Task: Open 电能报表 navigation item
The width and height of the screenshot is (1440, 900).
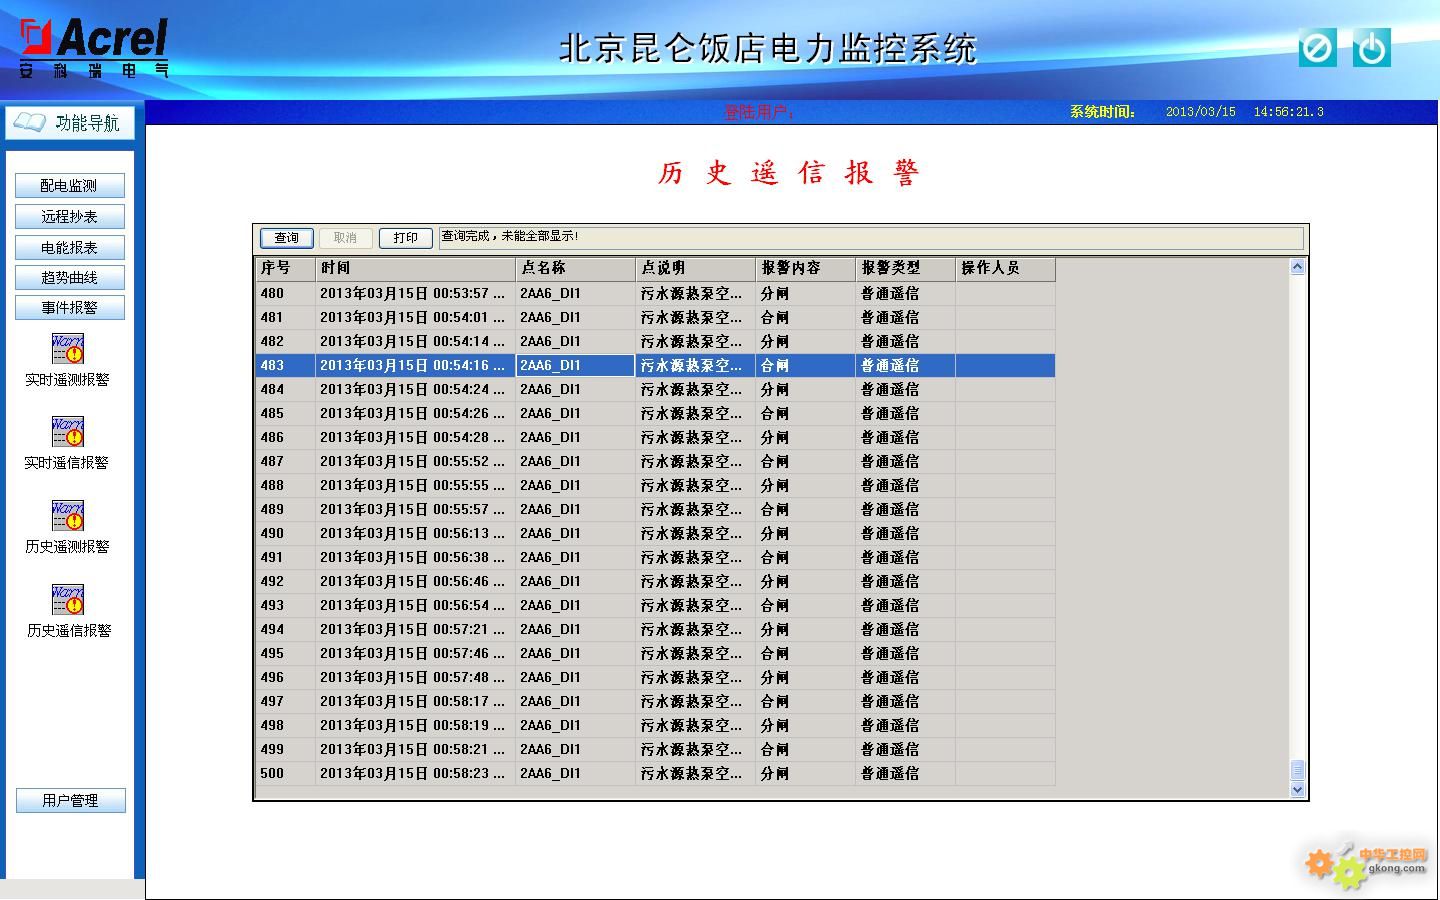Action: (x=70, y=248)
